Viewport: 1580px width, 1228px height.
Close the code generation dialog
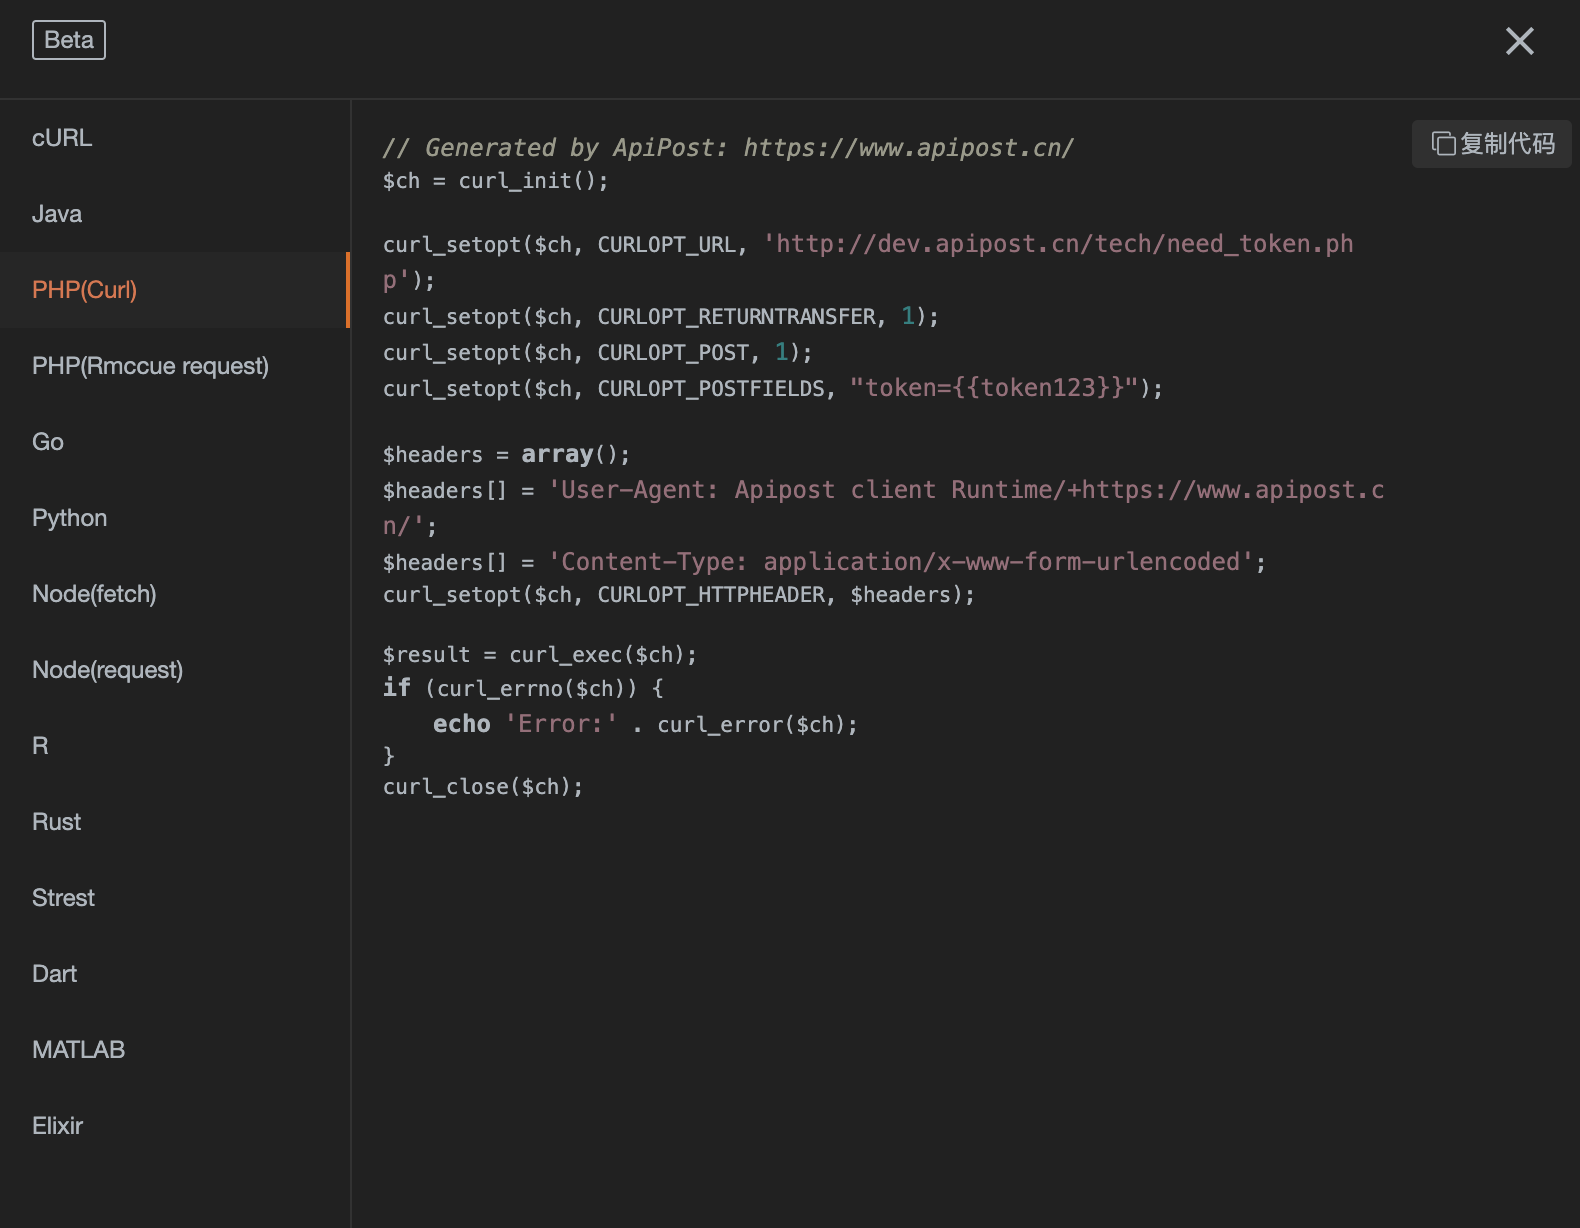(x=1519, y=41)
